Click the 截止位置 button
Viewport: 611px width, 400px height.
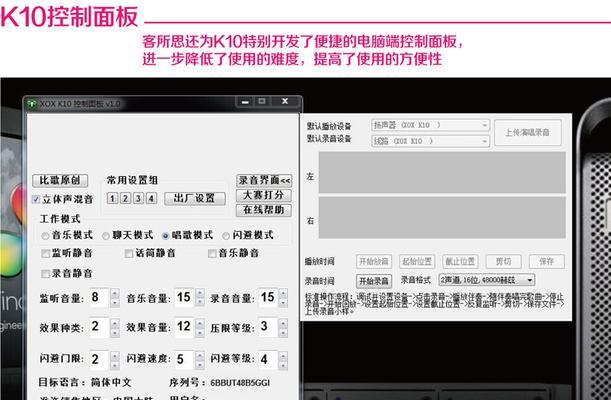[460, 261]
